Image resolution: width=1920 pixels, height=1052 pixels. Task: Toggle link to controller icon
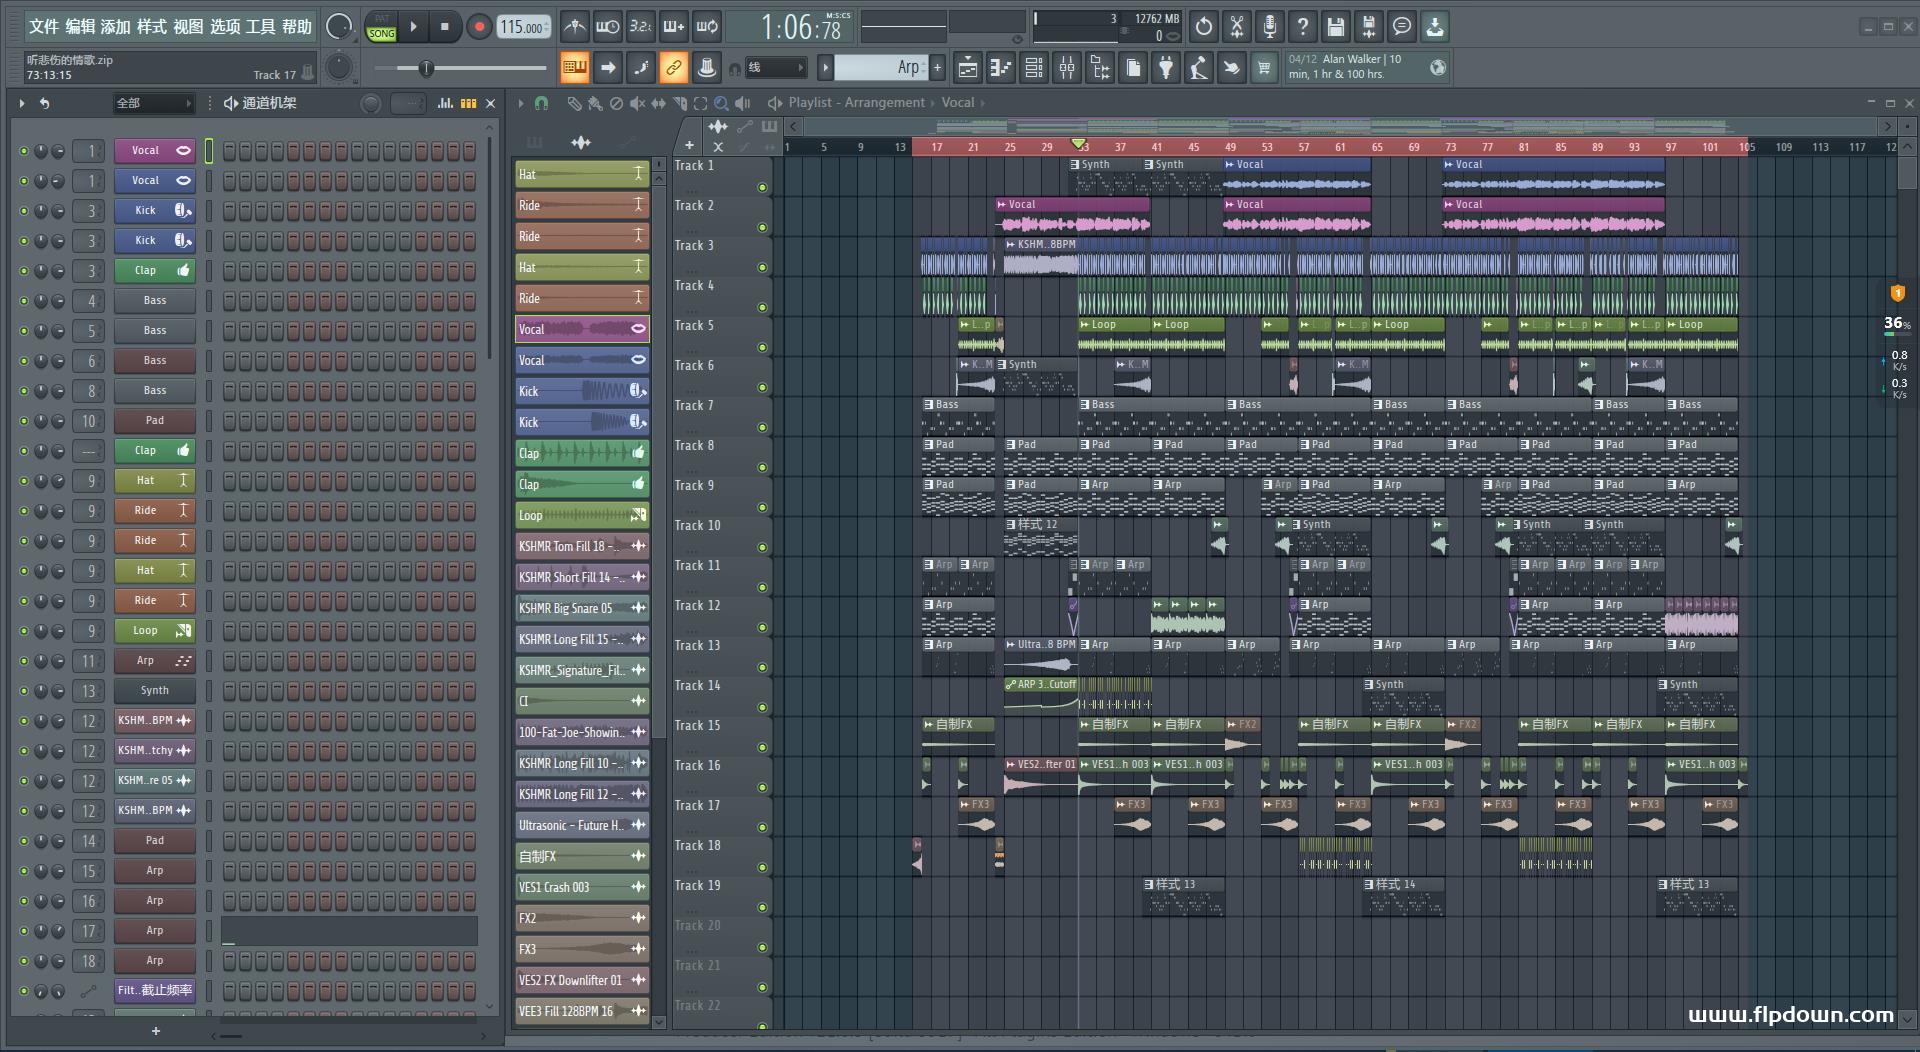[x=673, y=68]
